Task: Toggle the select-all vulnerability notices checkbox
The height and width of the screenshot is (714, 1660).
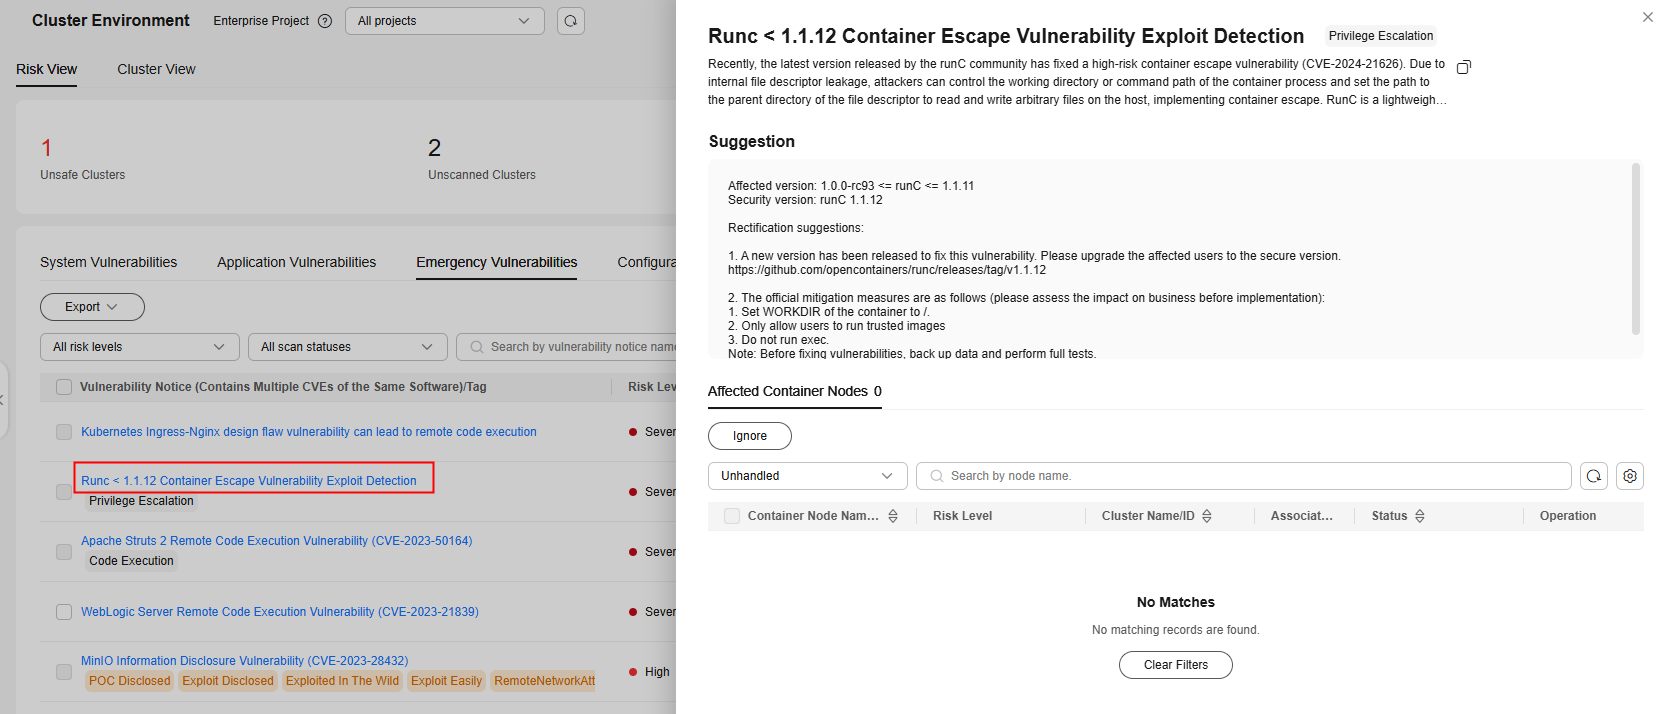Action: coord(64,387)
